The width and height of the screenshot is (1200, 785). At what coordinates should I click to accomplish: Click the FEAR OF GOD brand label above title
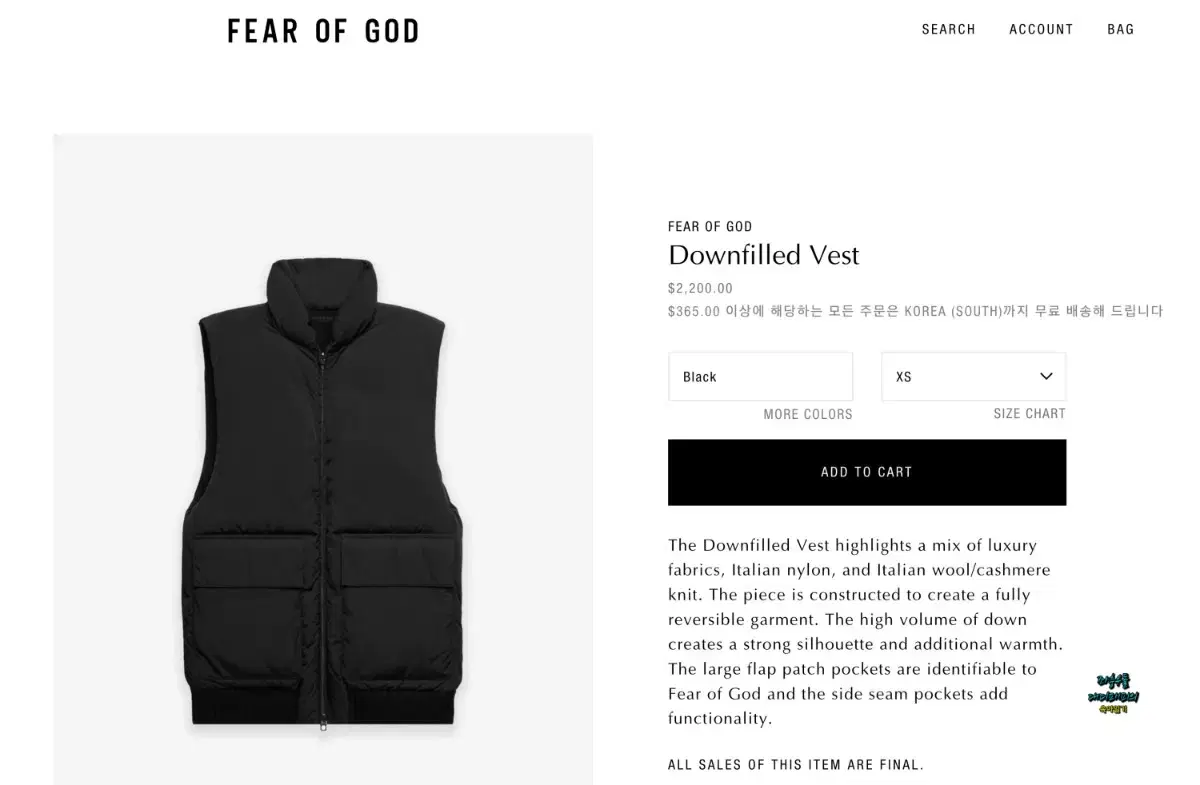click(710, 226)
